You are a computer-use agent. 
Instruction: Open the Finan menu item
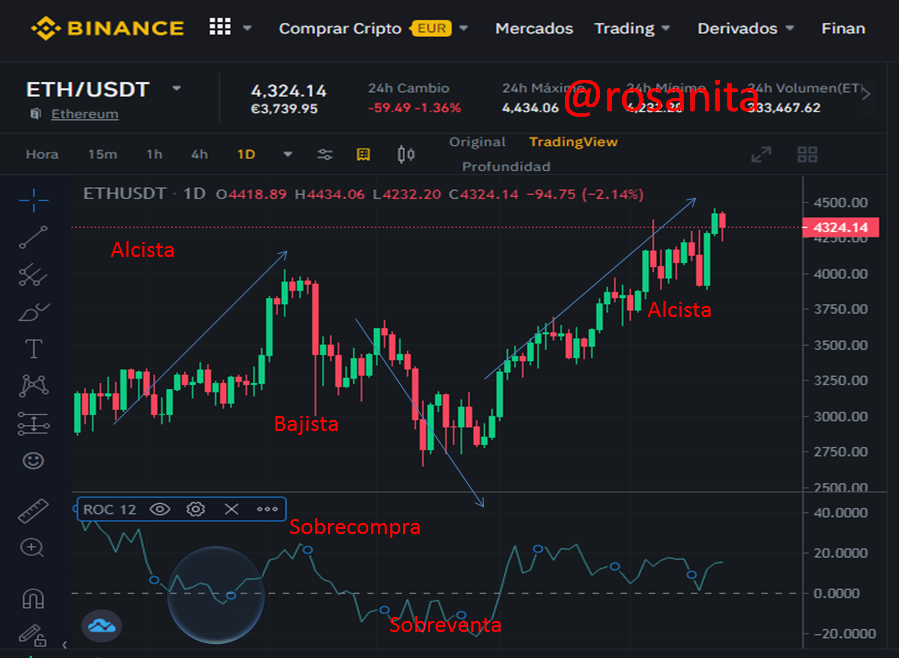843,28
